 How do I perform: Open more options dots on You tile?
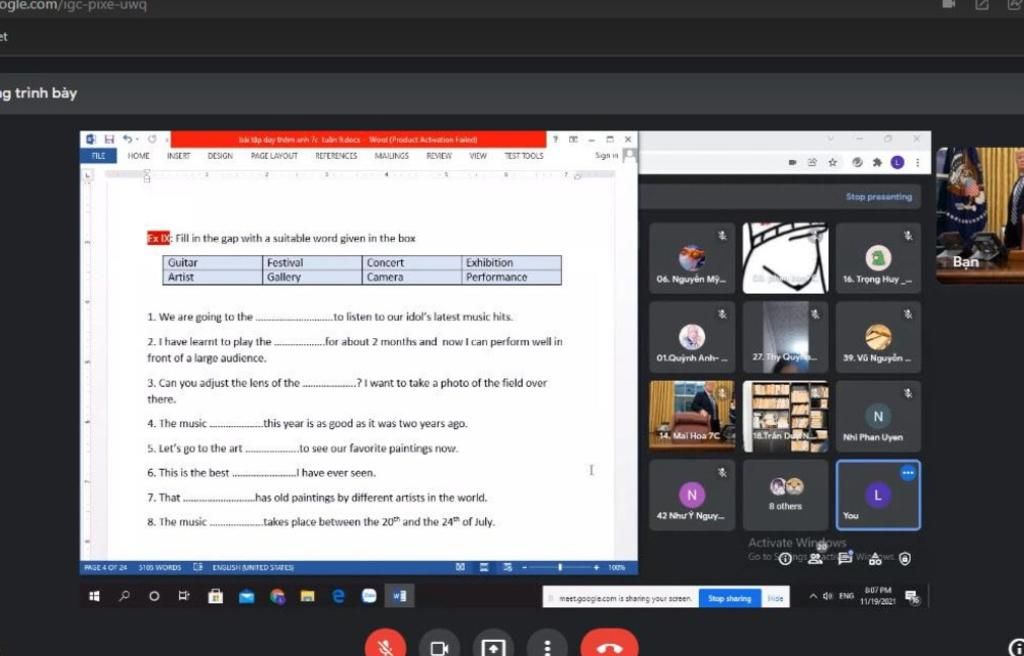908,473
